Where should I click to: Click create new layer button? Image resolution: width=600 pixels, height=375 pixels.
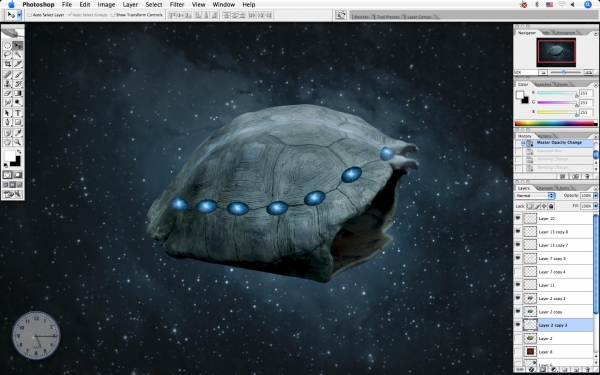point(577,370)
